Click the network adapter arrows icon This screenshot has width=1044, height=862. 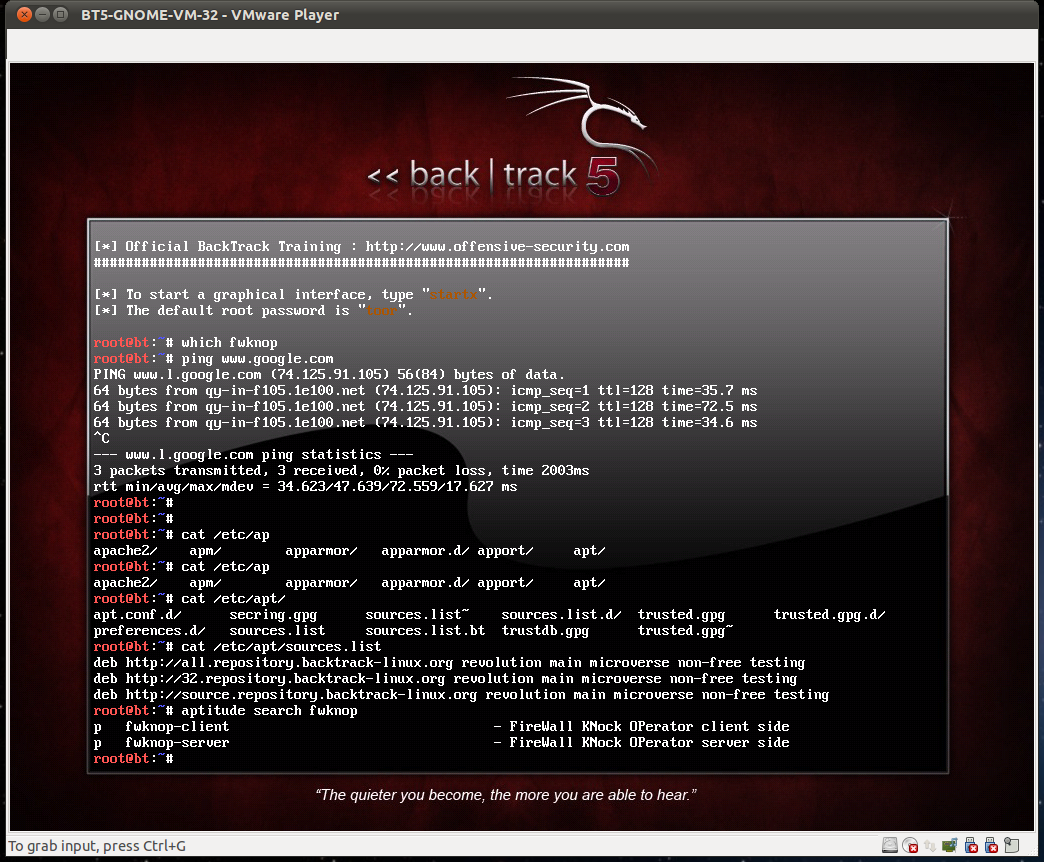coord(929,845)
